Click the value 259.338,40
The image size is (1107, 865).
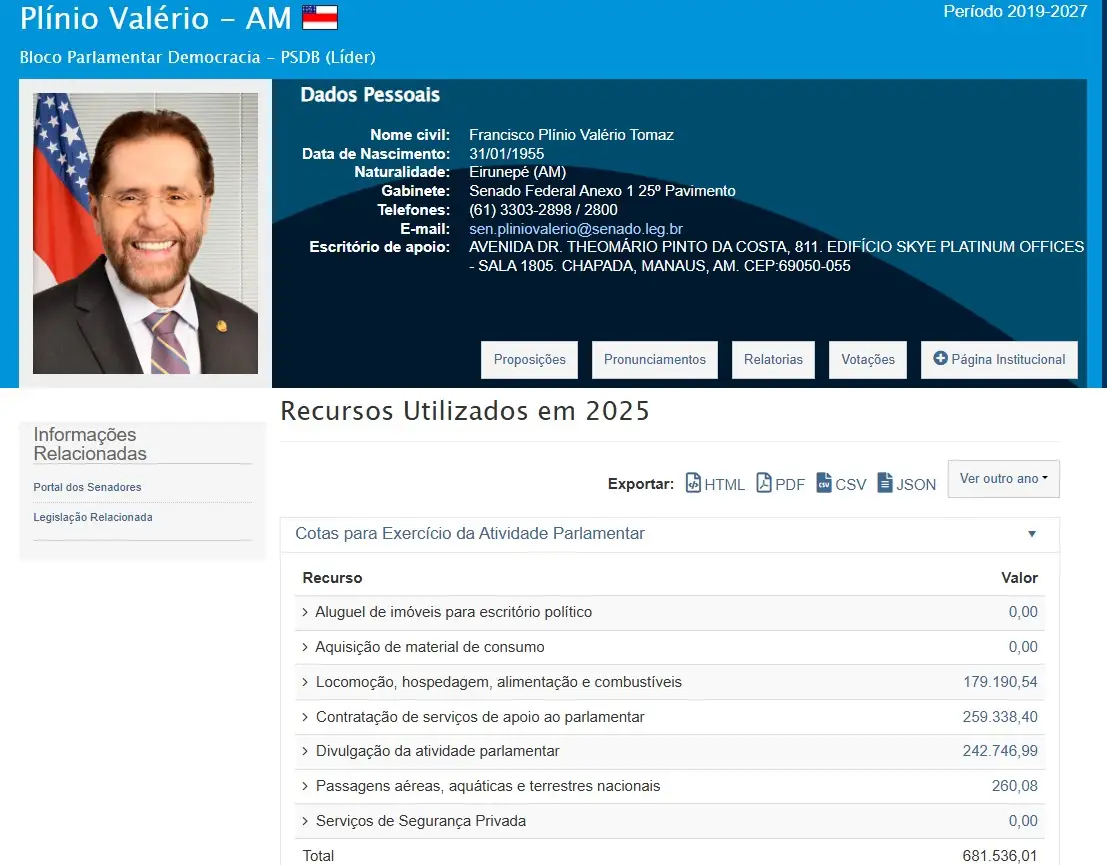point(1000,717)
